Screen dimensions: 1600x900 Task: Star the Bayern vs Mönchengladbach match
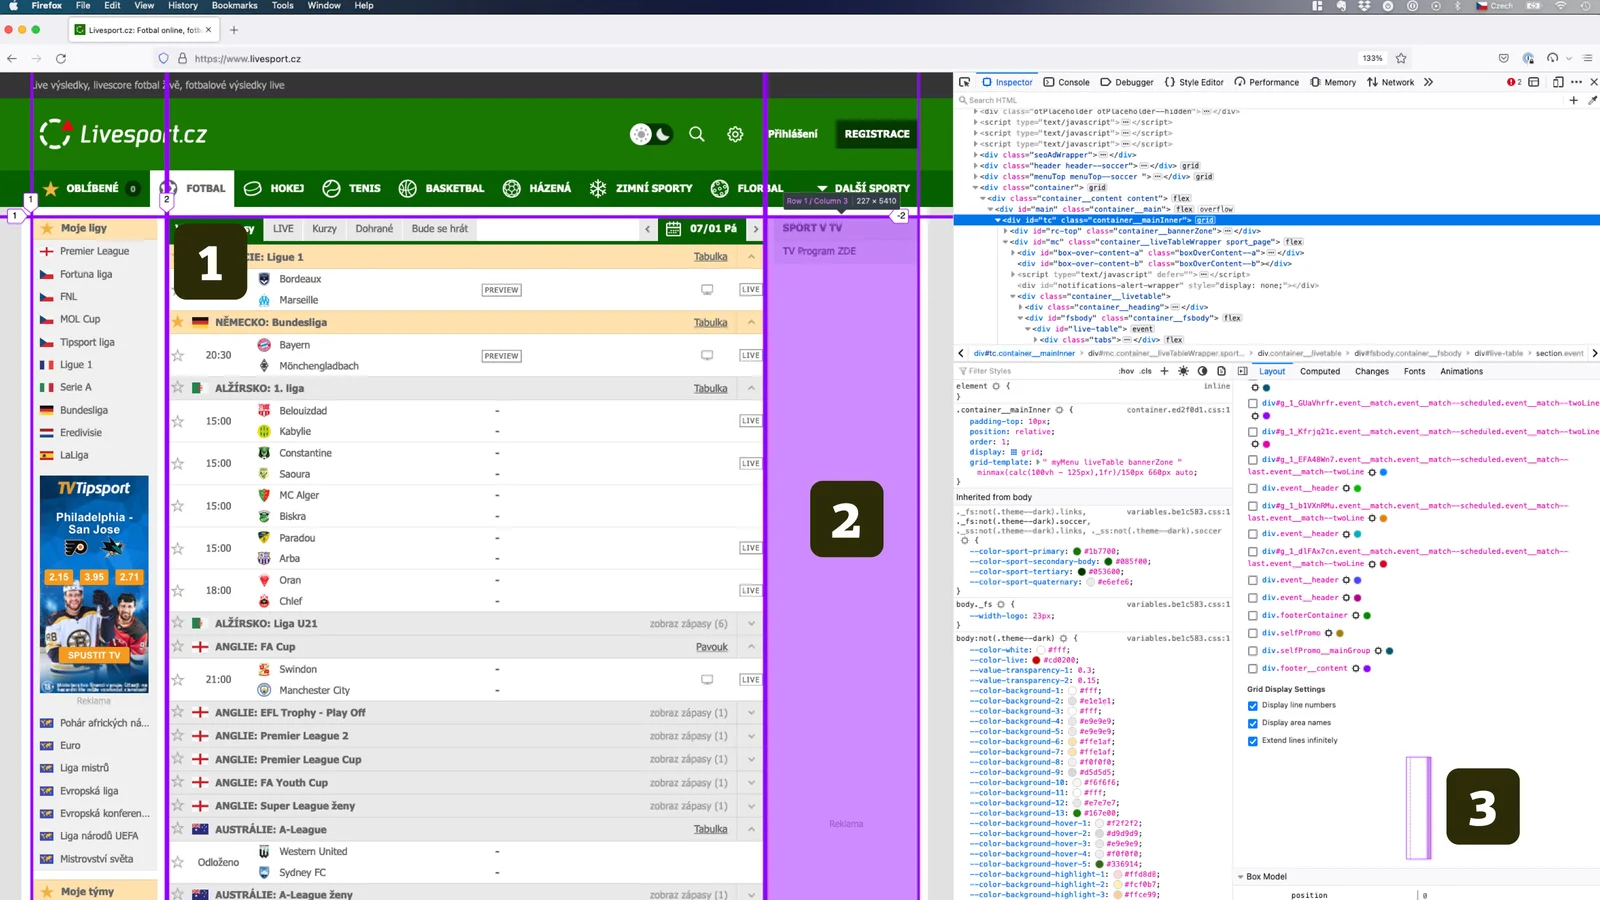click(x=177, y=355)
